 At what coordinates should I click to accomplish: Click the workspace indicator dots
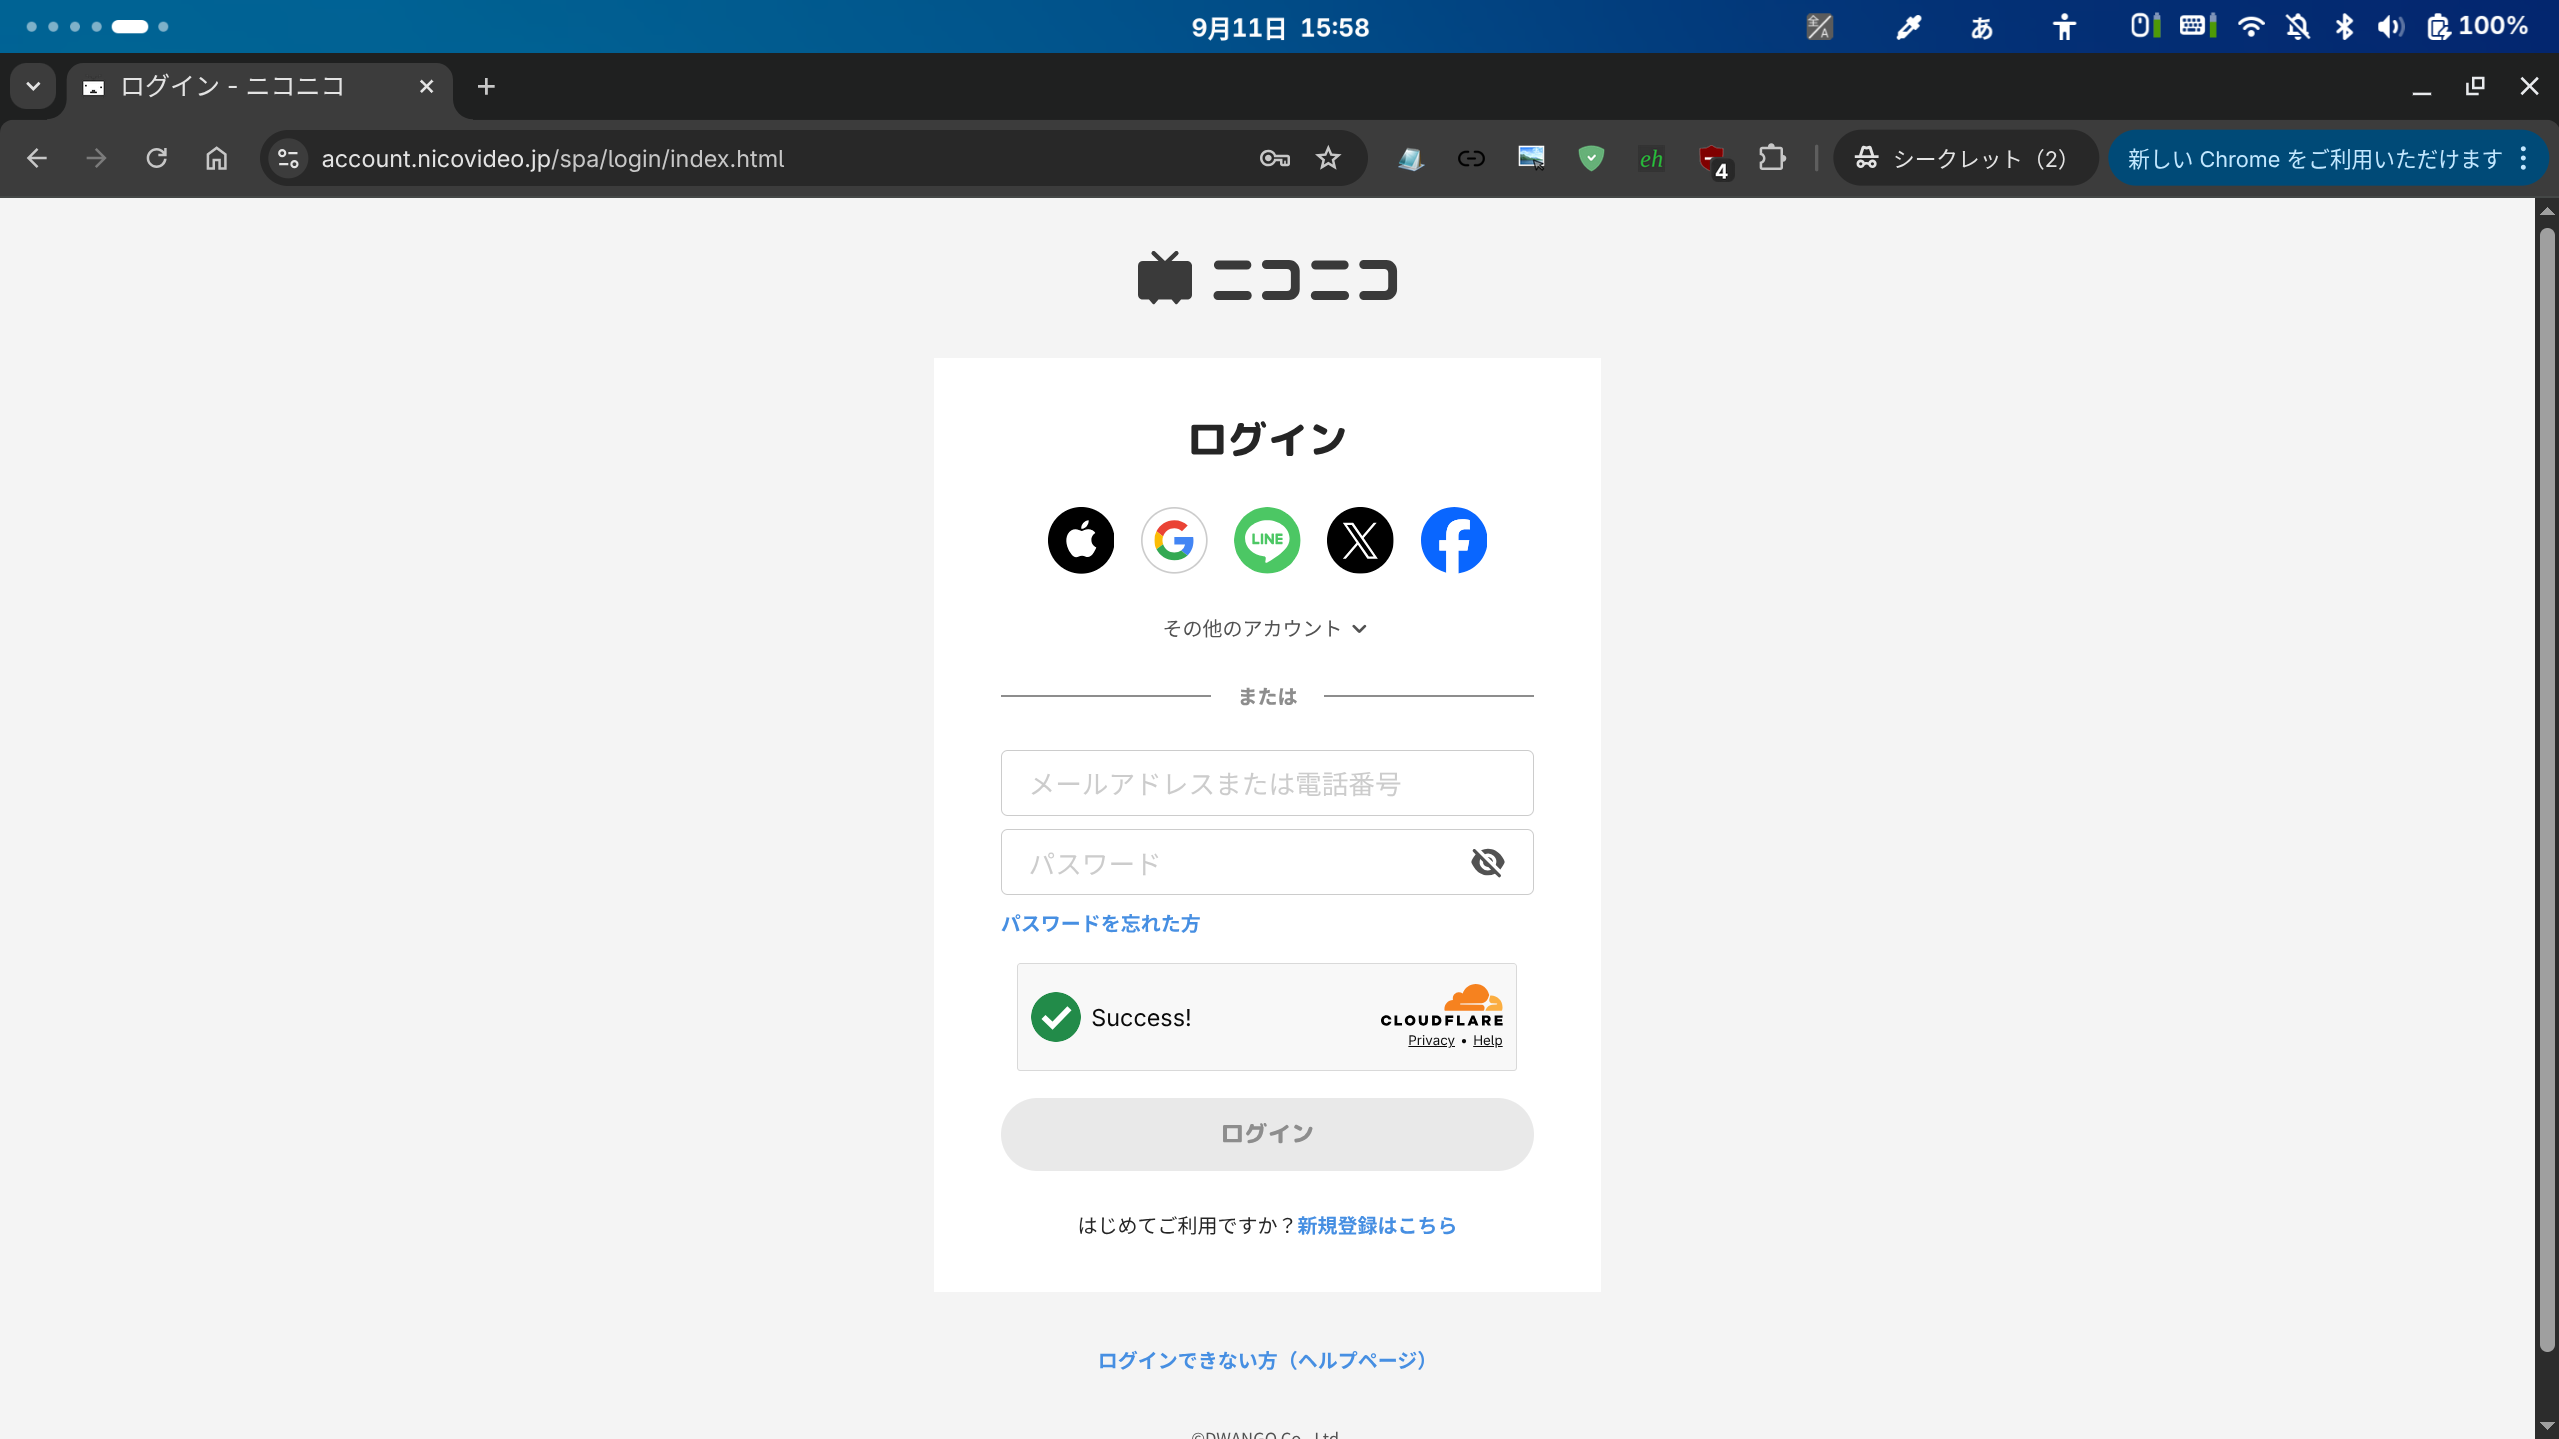[x=97, y=27]
